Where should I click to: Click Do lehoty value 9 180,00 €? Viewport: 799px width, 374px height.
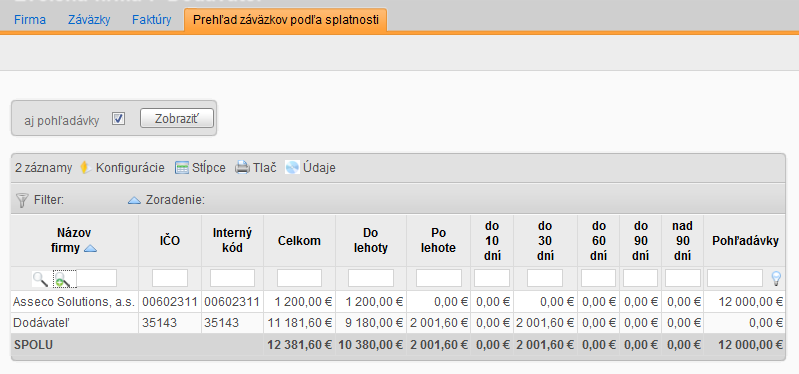374,323
